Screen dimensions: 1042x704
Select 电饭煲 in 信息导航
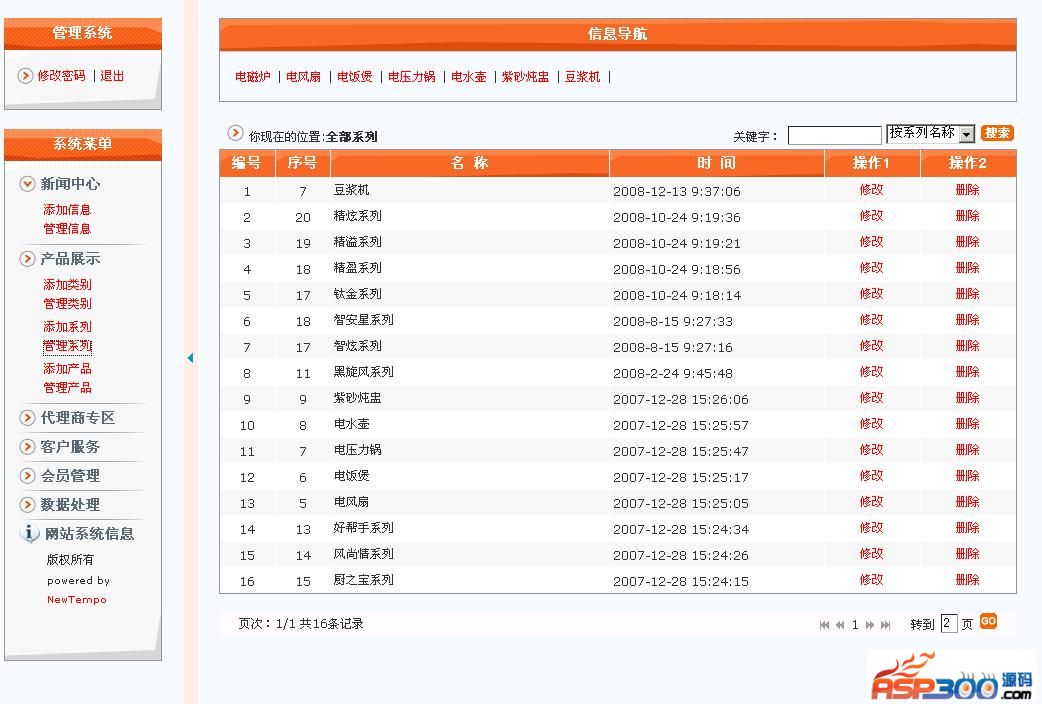(355, 76)
